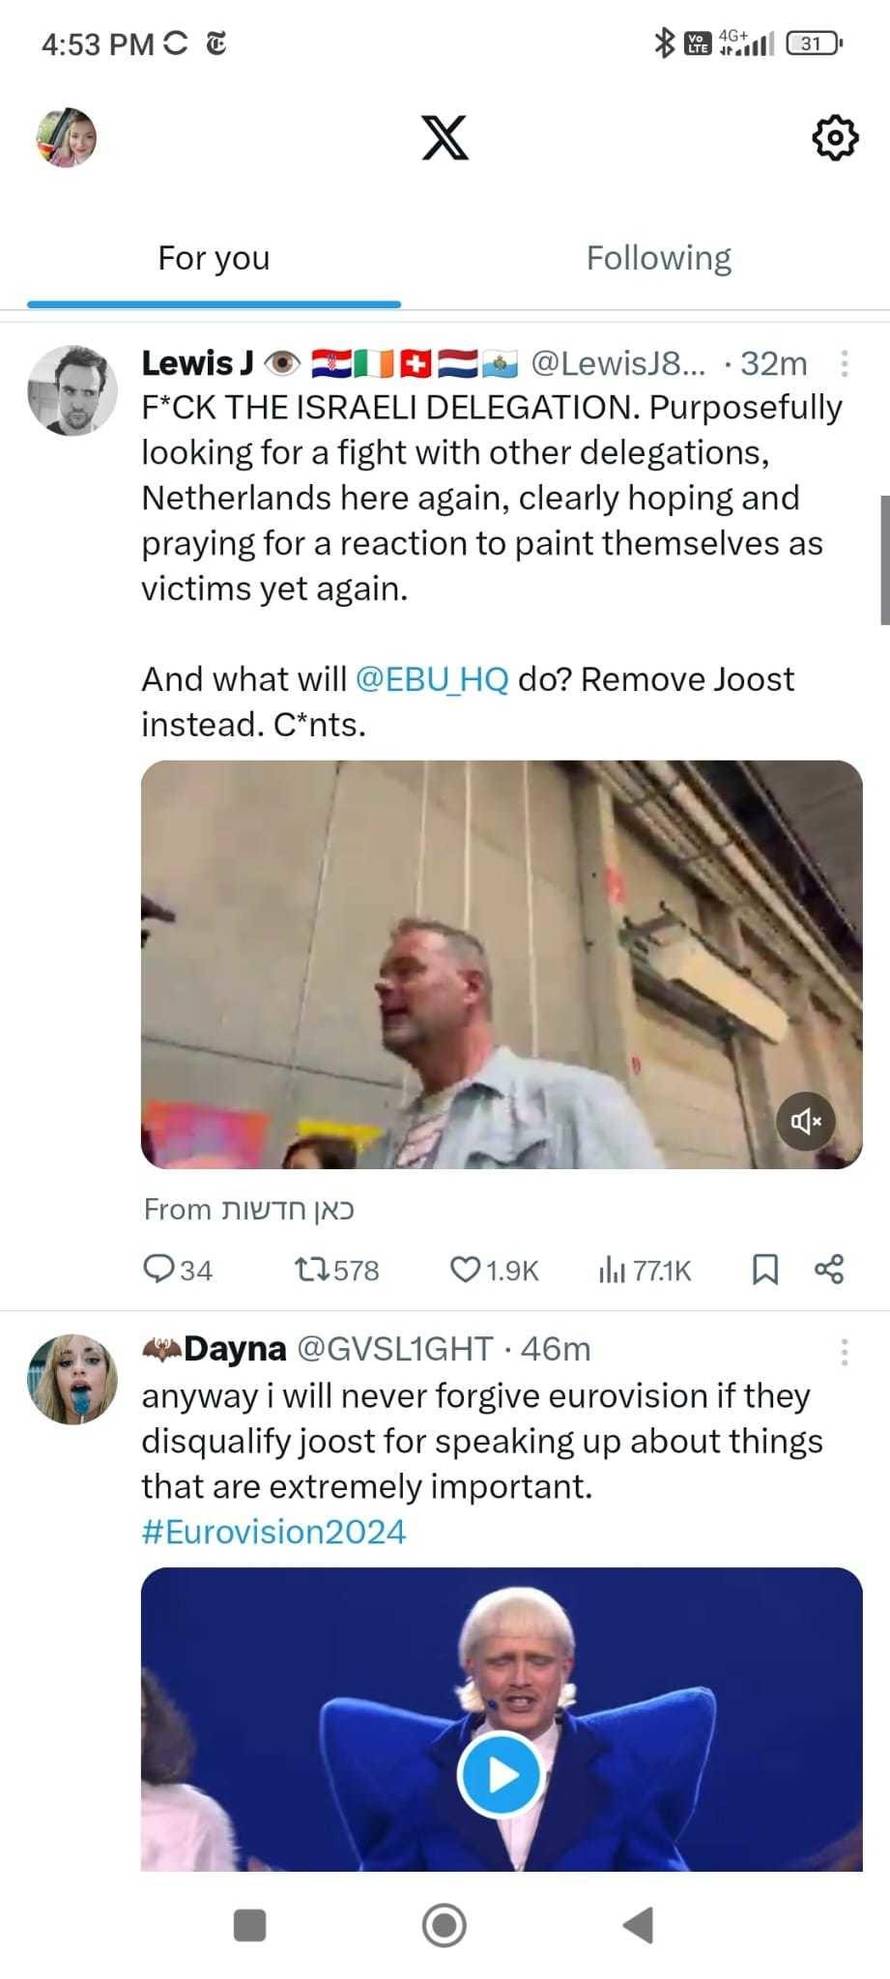Like Lewis J's post

(464, 1269)
